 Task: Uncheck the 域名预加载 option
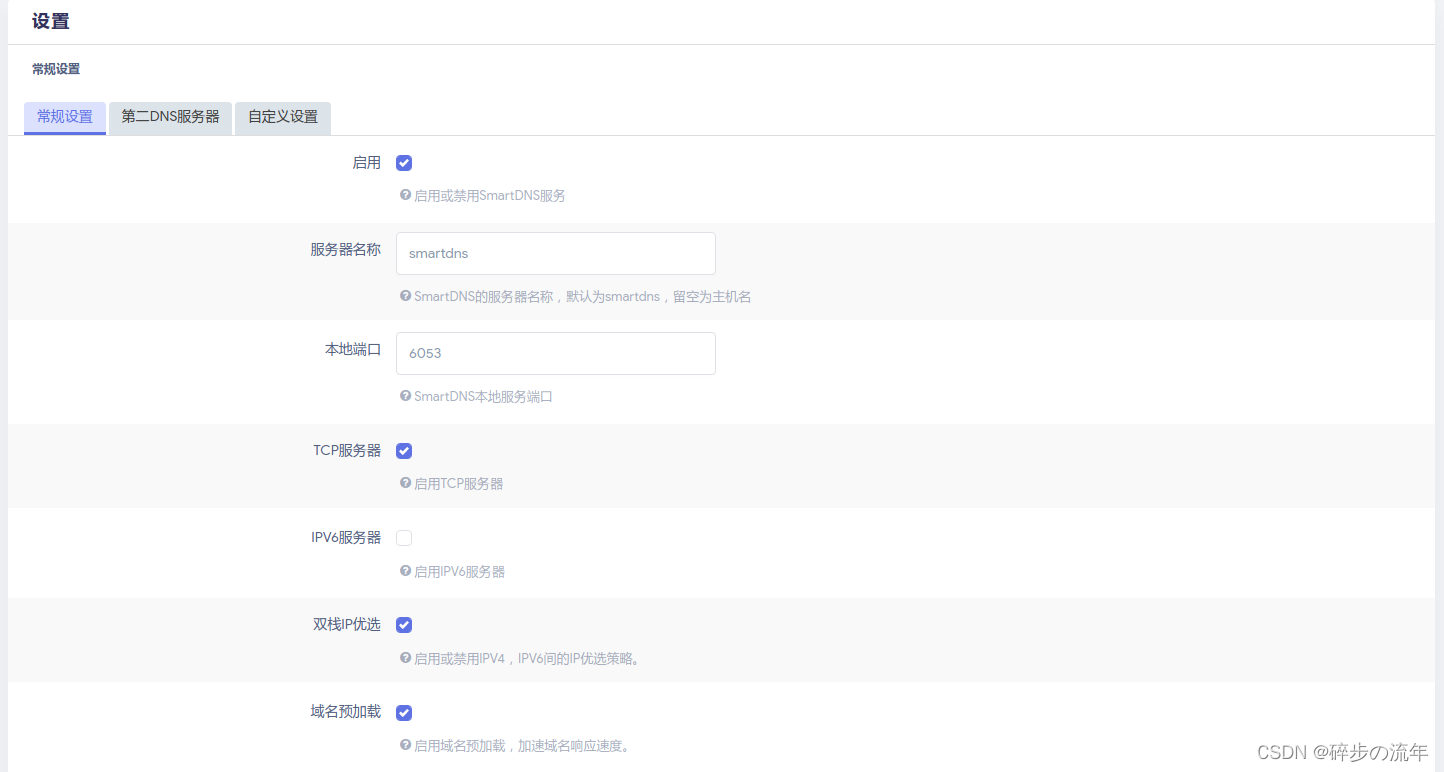(x=403, y=712)
